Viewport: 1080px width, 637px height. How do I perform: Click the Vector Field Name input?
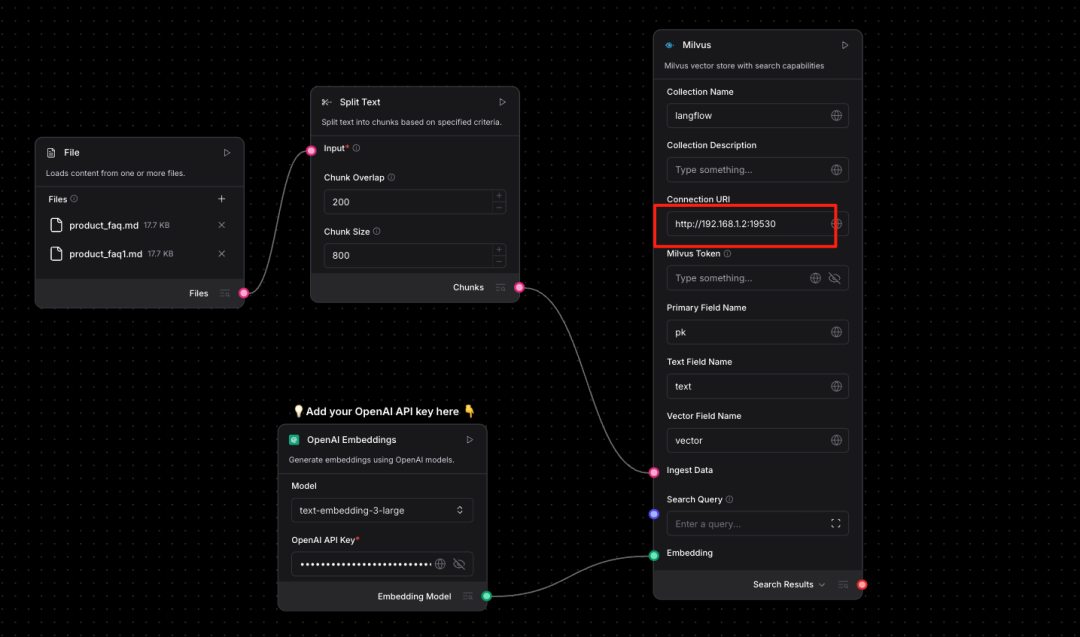tap(757, 440)
